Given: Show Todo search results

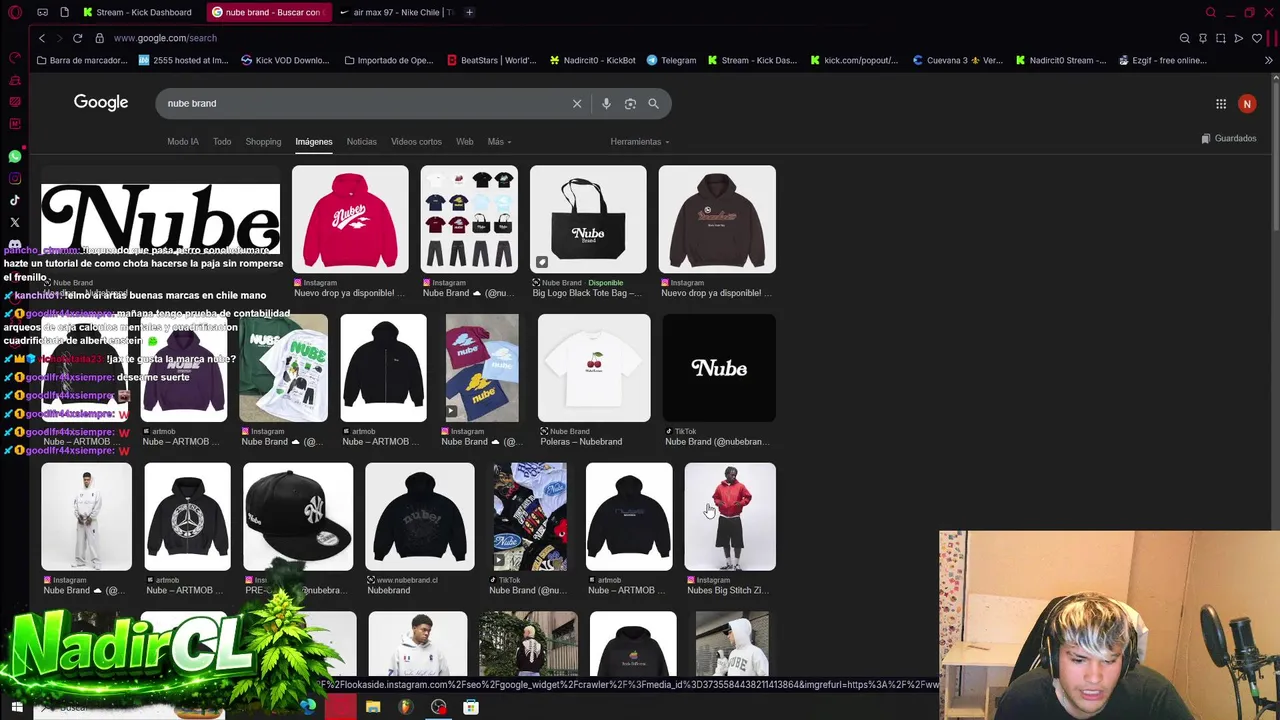Looking at the screenshot, I should point(222,142).
